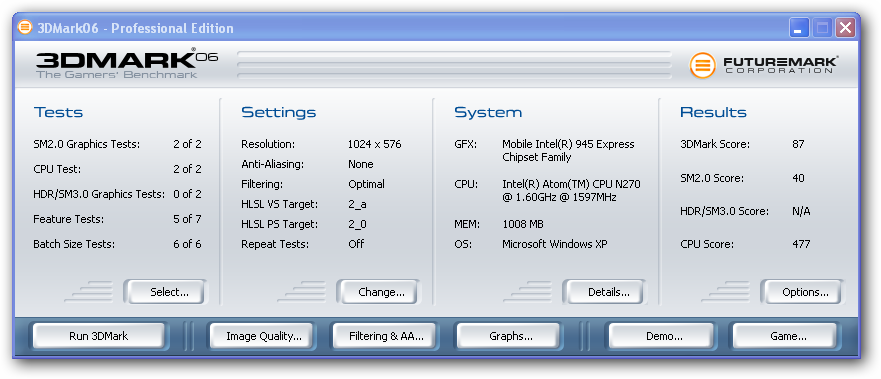Click the Batch Size Tests label
The image size is (881, 379).
coord(74,244)
